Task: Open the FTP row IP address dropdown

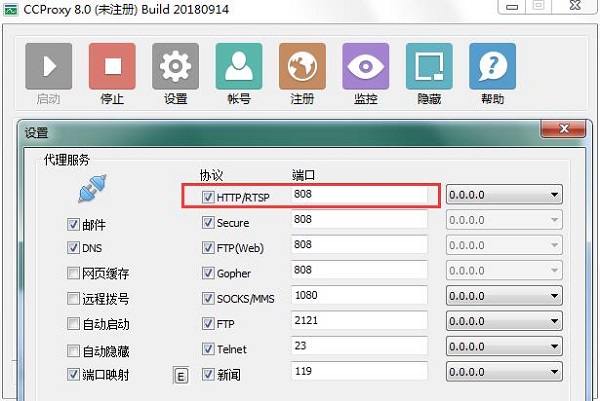Action: tap(504, 321)
